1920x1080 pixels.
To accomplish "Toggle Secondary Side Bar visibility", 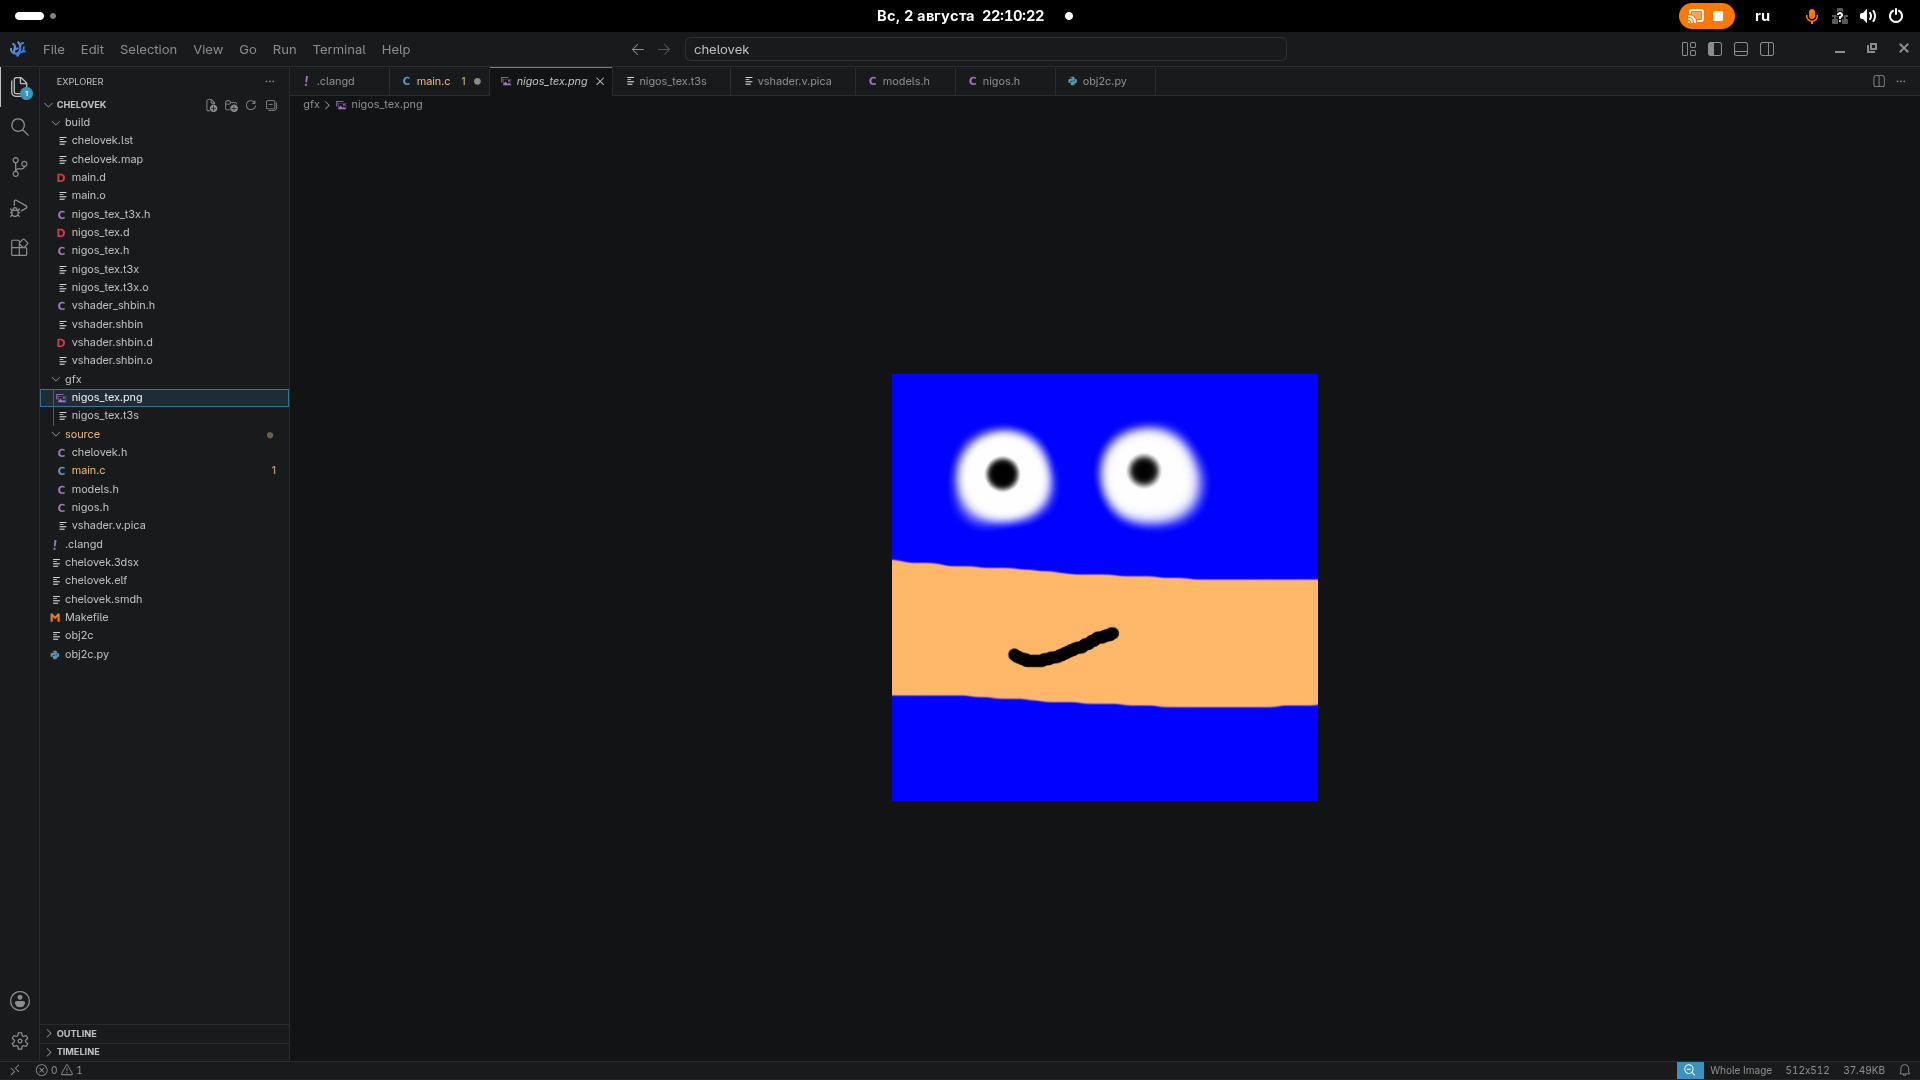I will pyautogui.click(x=1767, y=49).
